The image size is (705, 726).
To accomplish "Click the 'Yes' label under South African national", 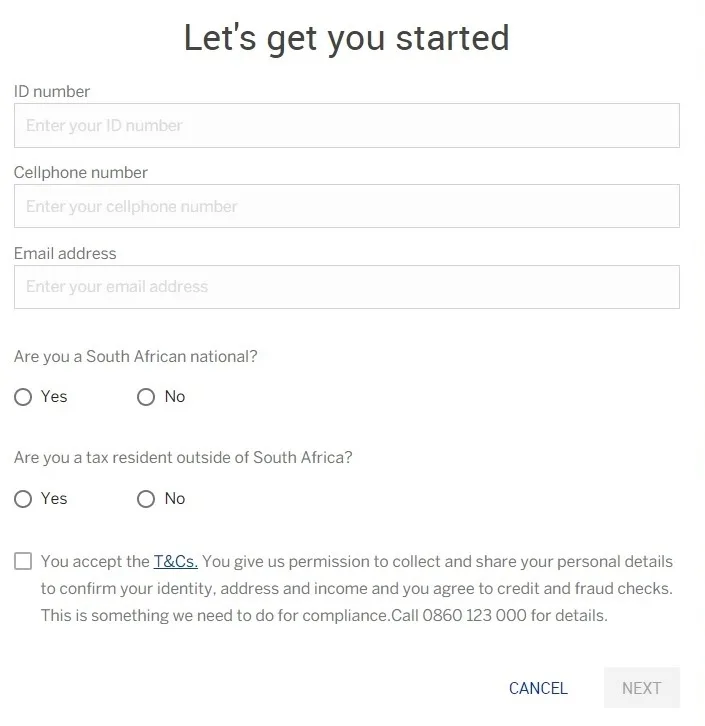I will pos(54,397).
